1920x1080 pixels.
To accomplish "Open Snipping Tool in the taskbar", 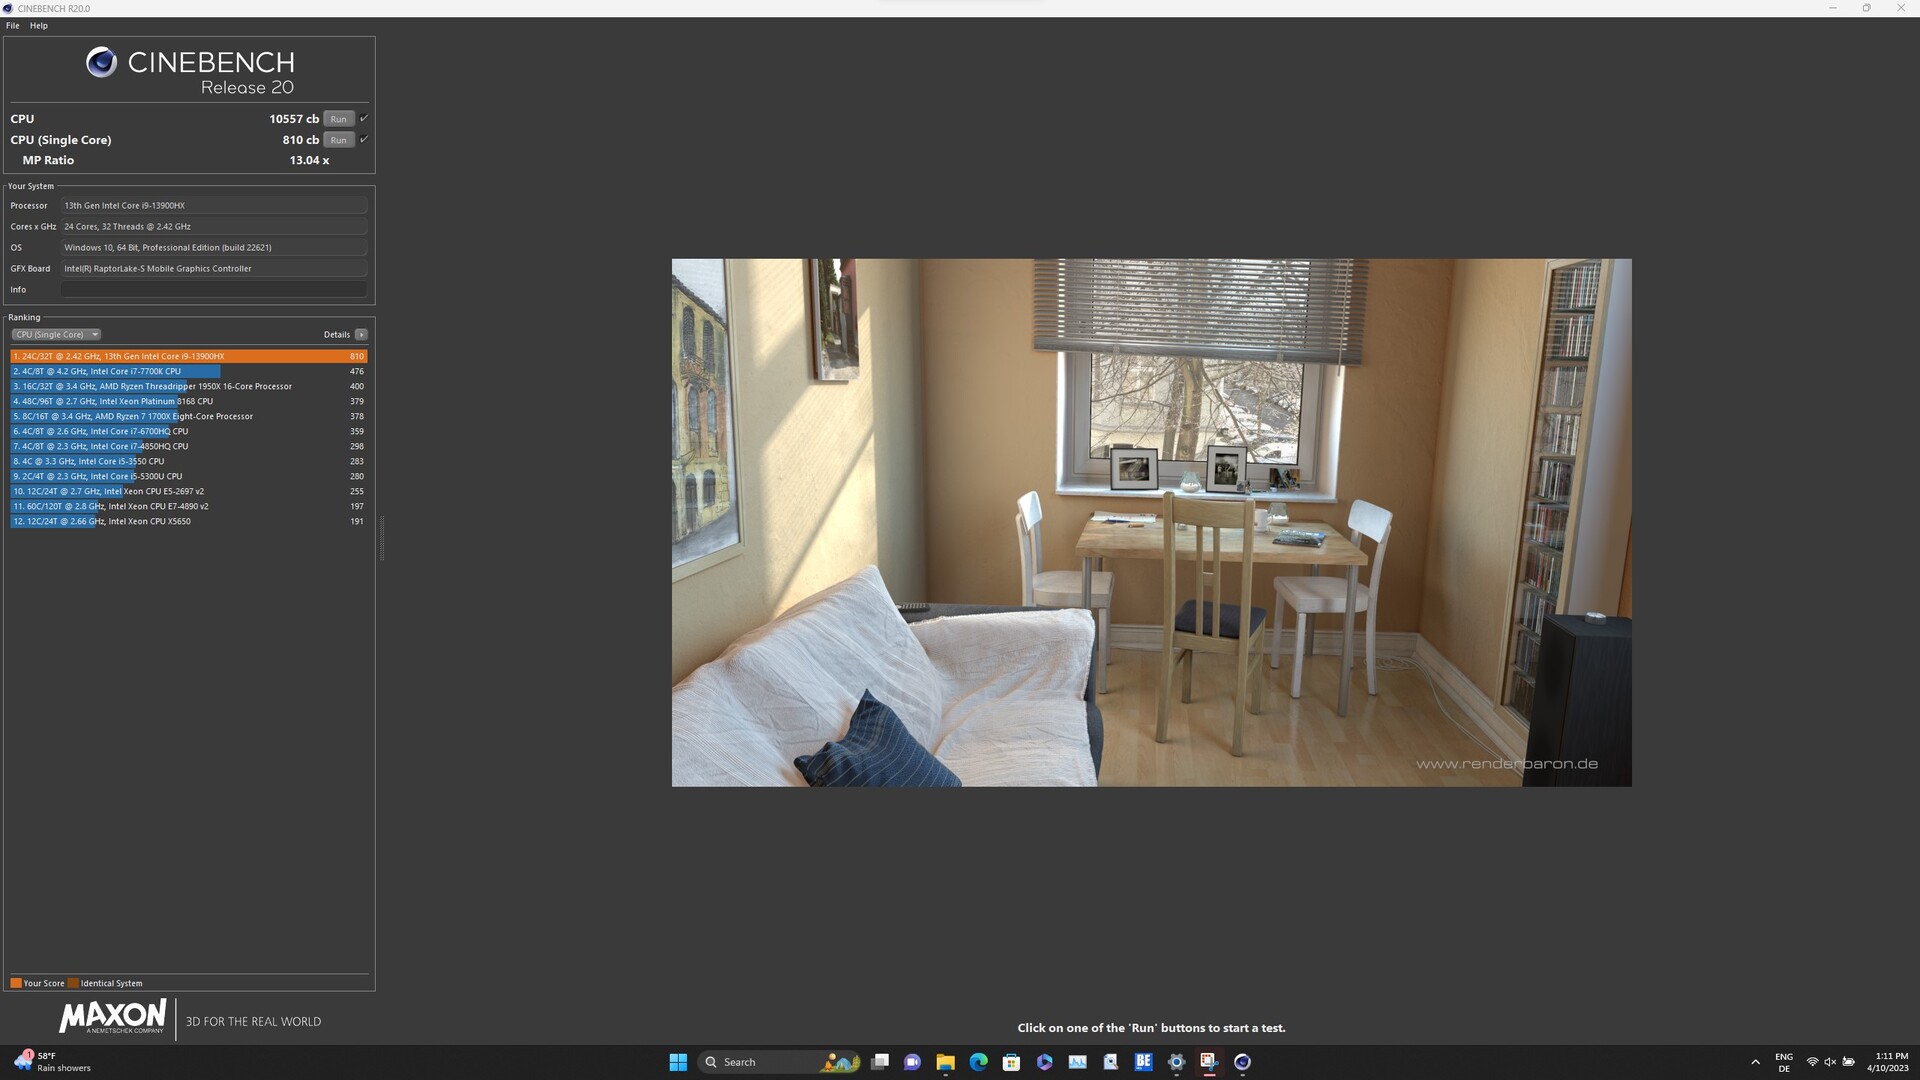I will pyautogui.click(x=1209, y=1062).
